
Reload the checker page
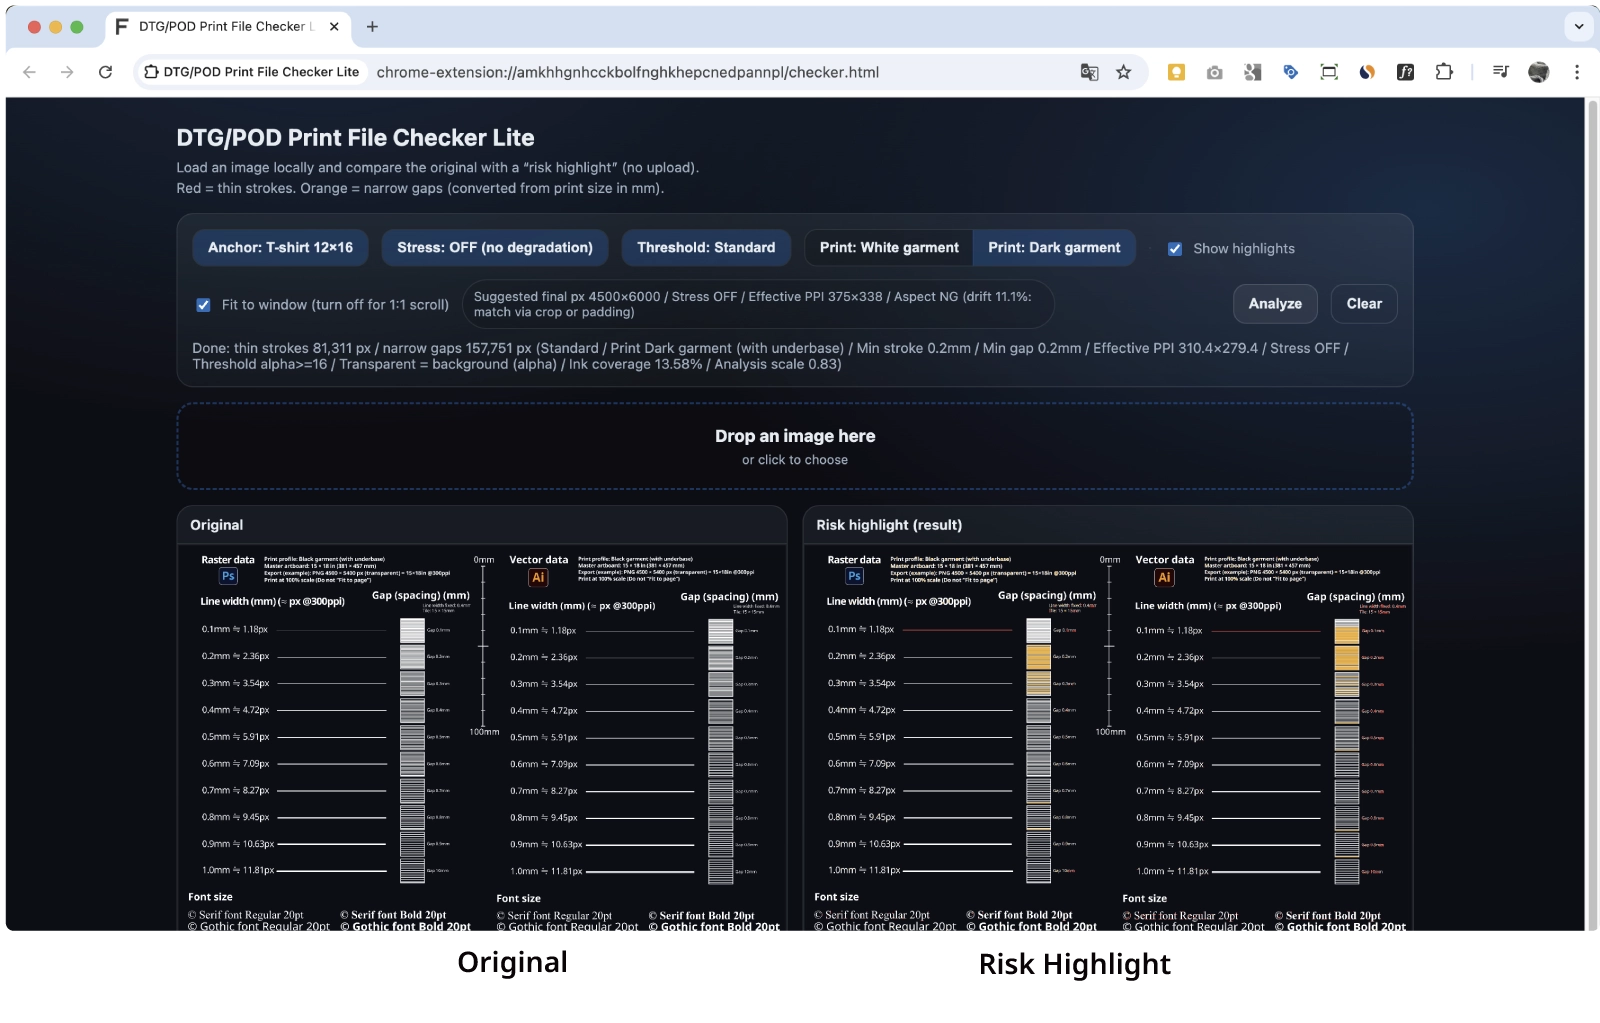[x=105, y=72]
